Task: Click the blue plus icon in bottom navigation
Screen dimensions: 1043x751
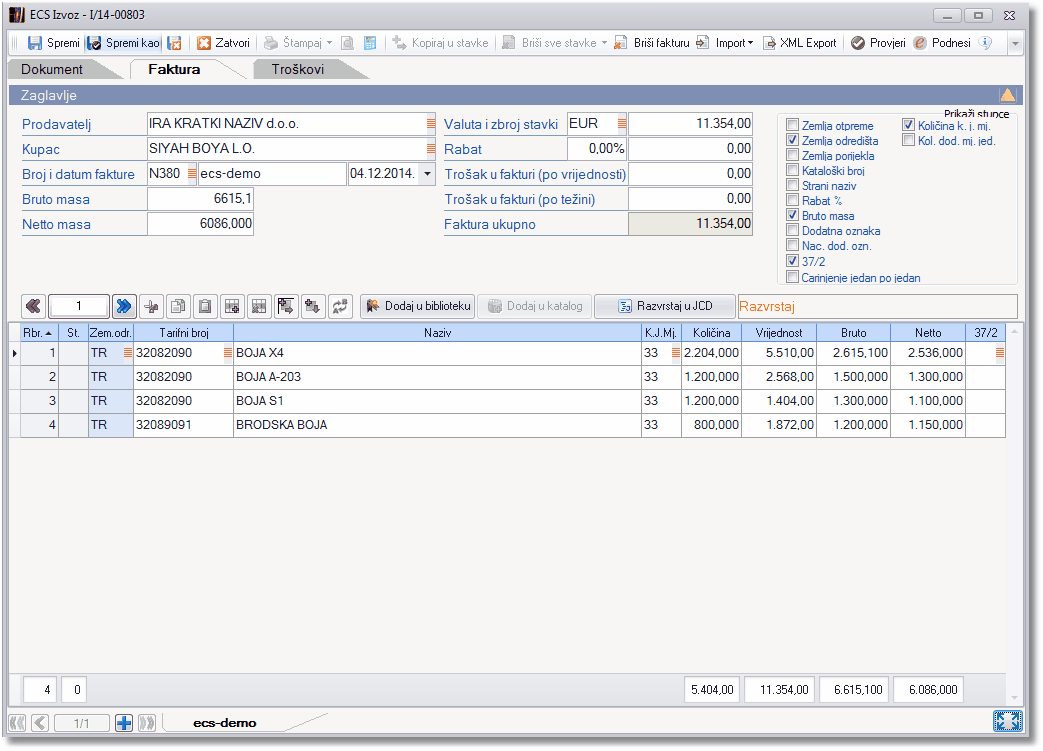Action: click(x=124, y=722)
